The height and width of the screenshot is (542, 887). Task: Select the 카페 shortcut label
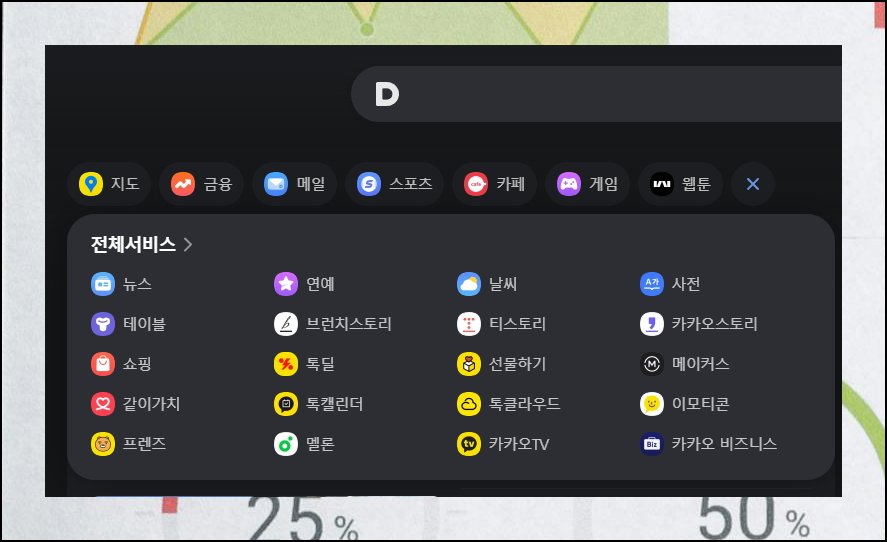pos(510,184)
